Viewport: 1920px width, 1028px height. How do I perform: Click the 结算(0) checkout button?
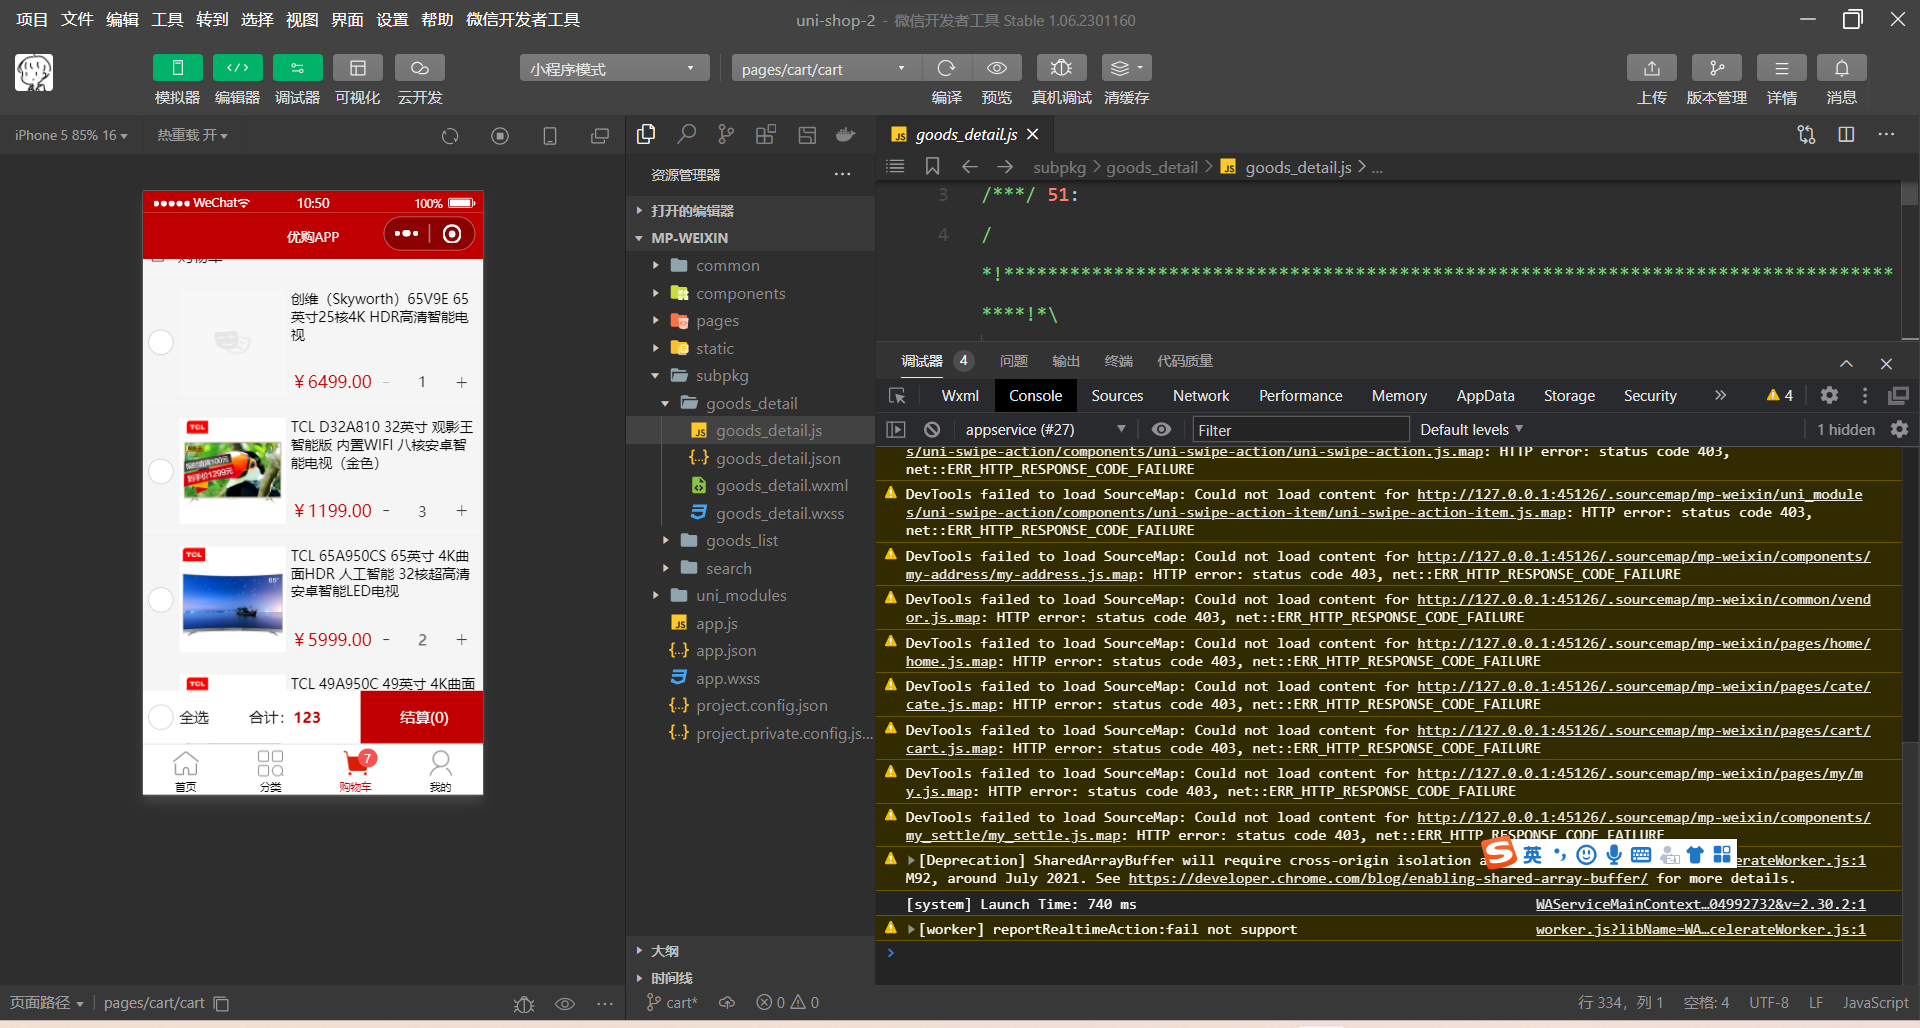[423, 717]
